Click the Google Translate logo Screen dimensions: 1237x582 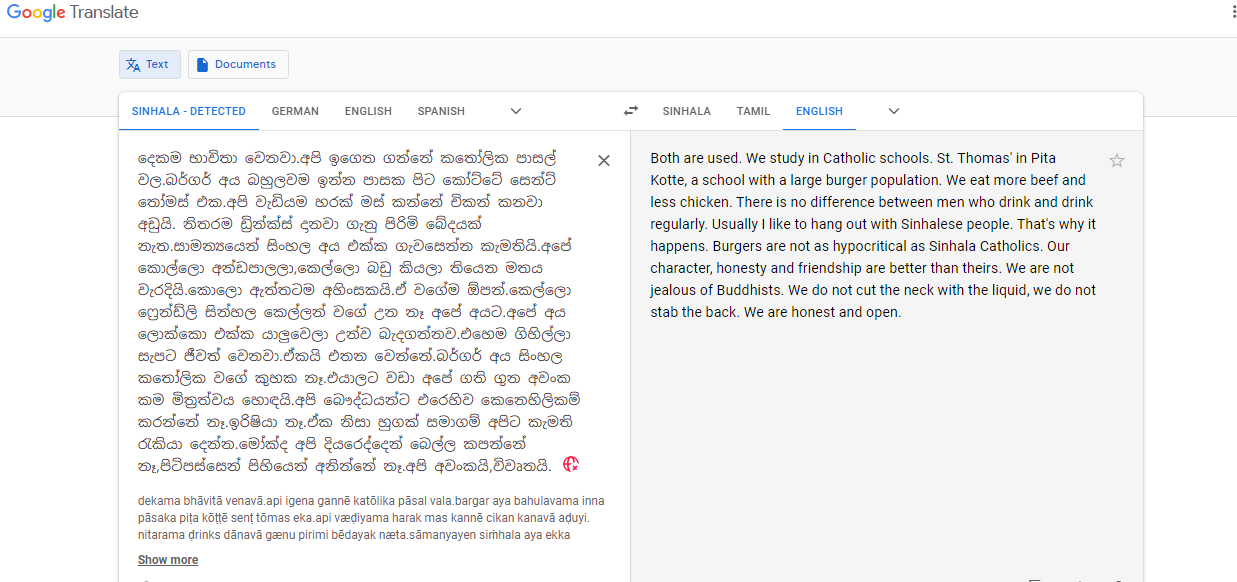click(x=72, y=13)
